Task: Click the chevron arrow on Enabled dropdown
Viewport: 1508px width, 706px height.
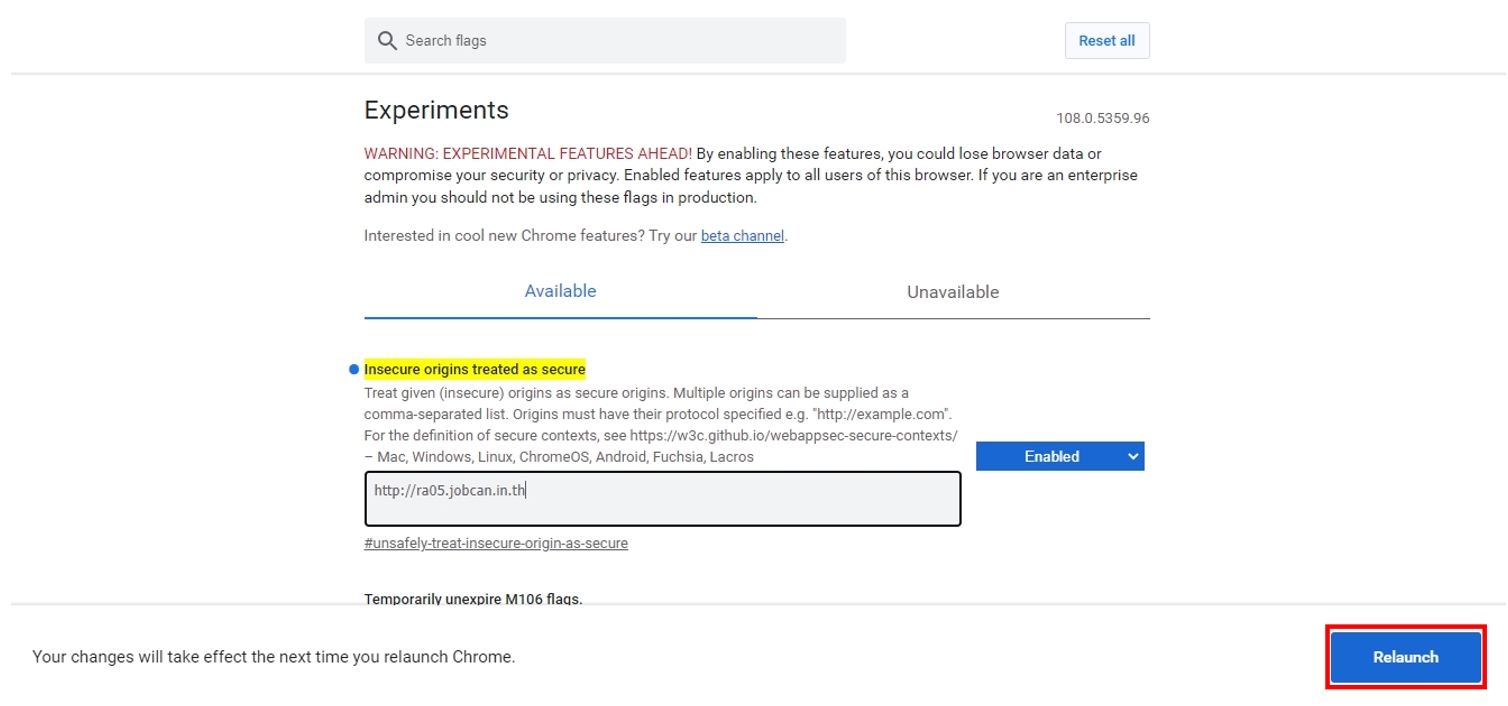Action: pos(1132,456)
